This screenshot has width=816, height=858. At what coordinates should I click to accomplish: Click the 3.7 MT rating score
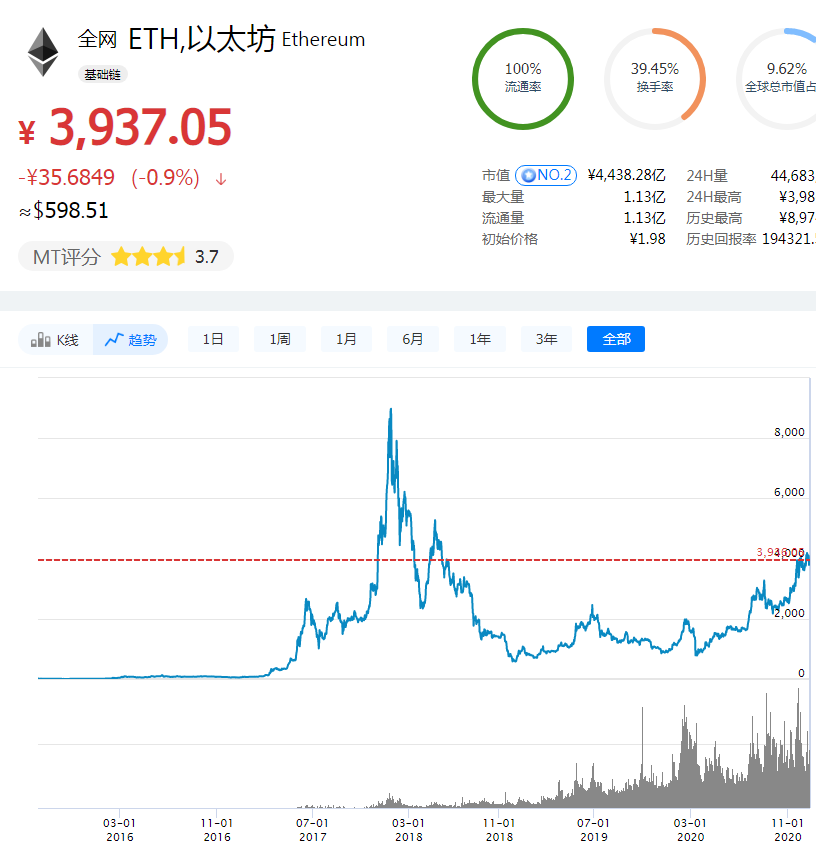point(207,257)
